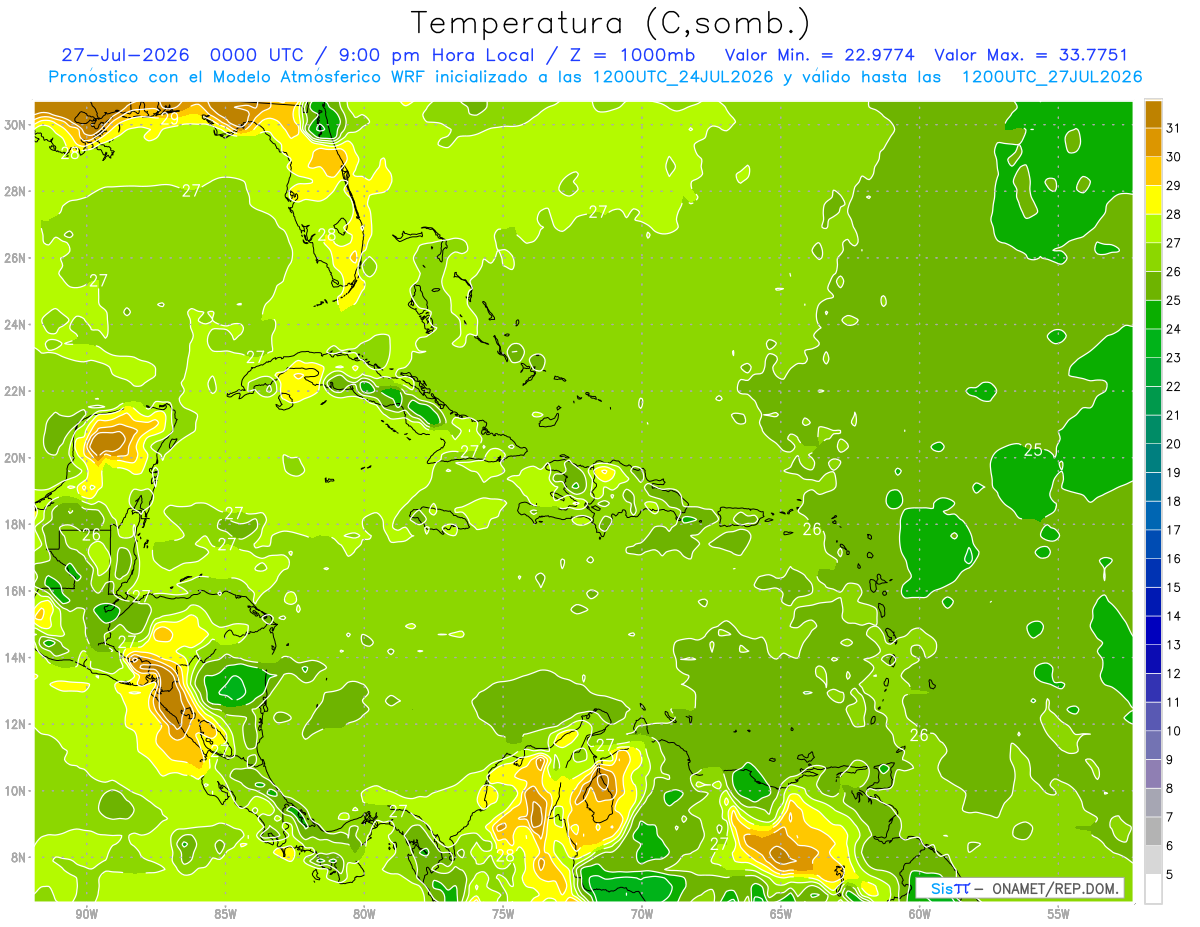Click the 31 label on the color scale

(x=1174, y=127)
